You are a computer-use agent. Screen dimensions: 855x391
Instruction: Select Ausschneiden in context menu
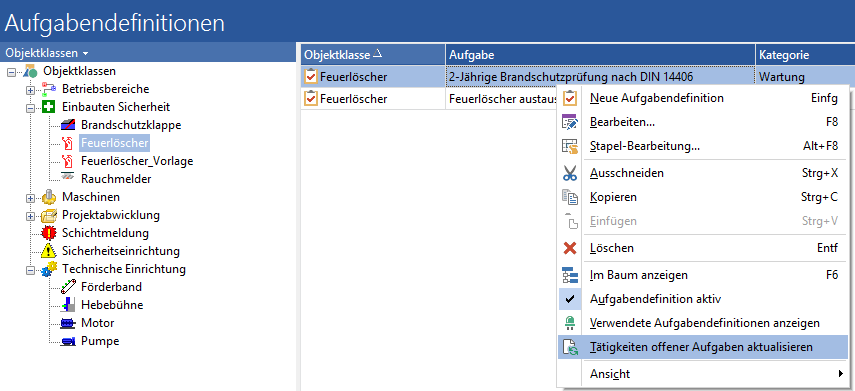pyautogui.click(x=703, y=173)
